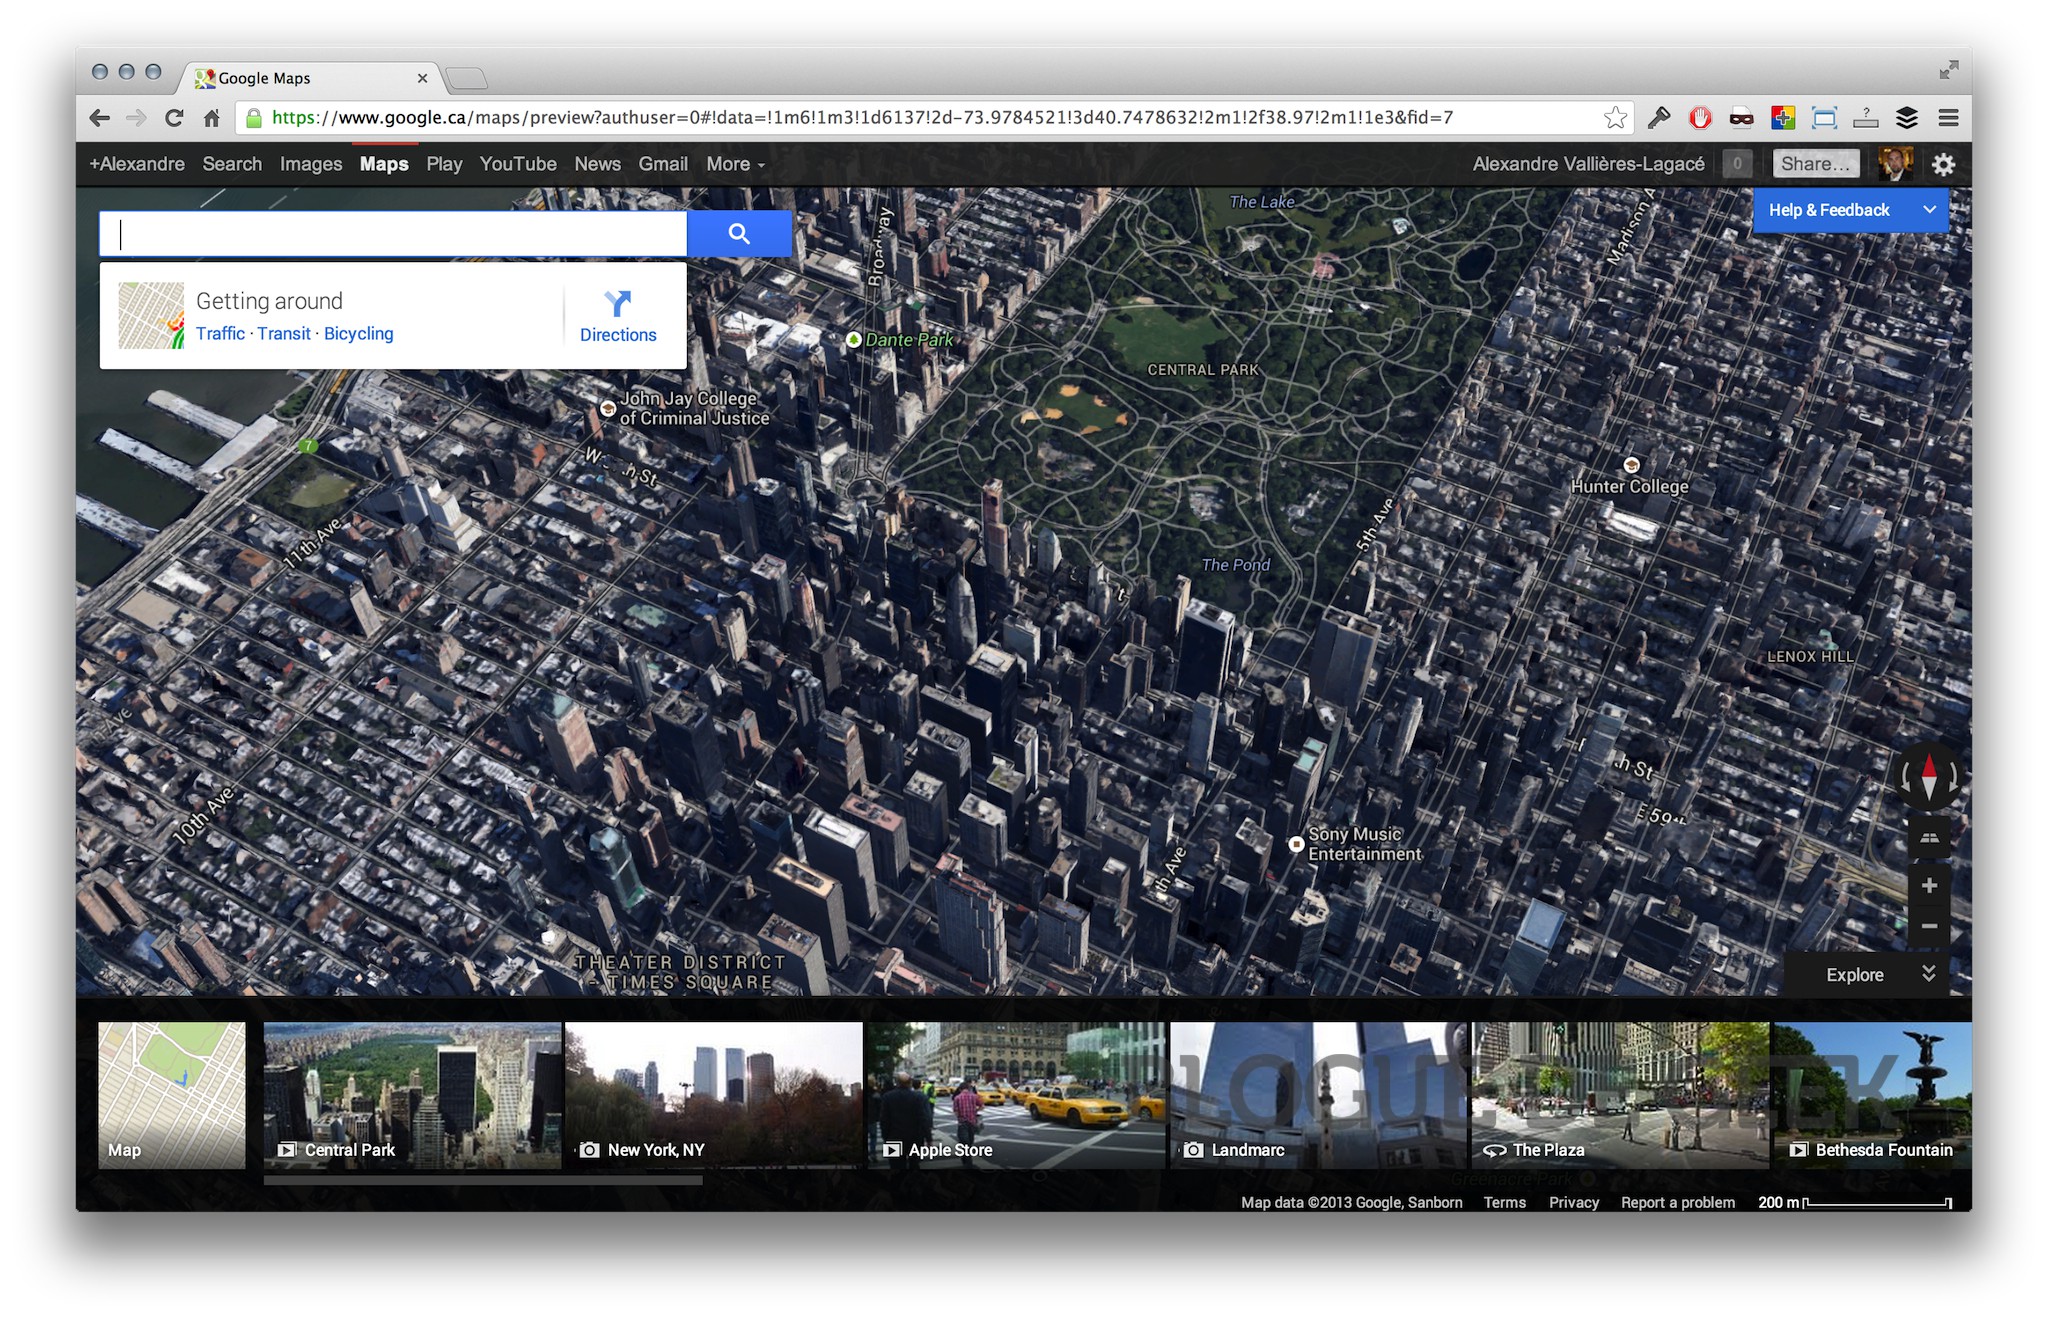The height and width of the screenshot is (1317, 2048).
Task: Click the browser address bar URL
Action: (x=862, y=118)
